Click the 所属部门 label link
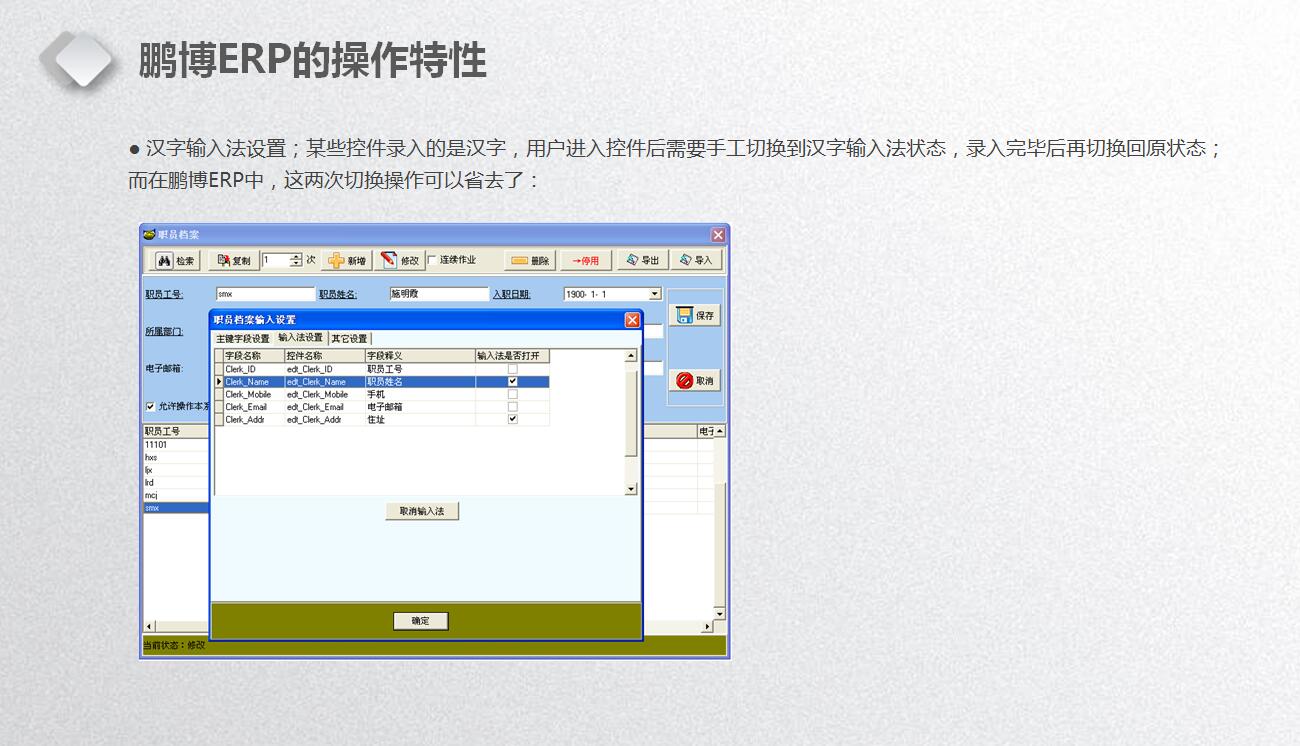Viewport: 1300px width, 746px height. pos(164,331)
